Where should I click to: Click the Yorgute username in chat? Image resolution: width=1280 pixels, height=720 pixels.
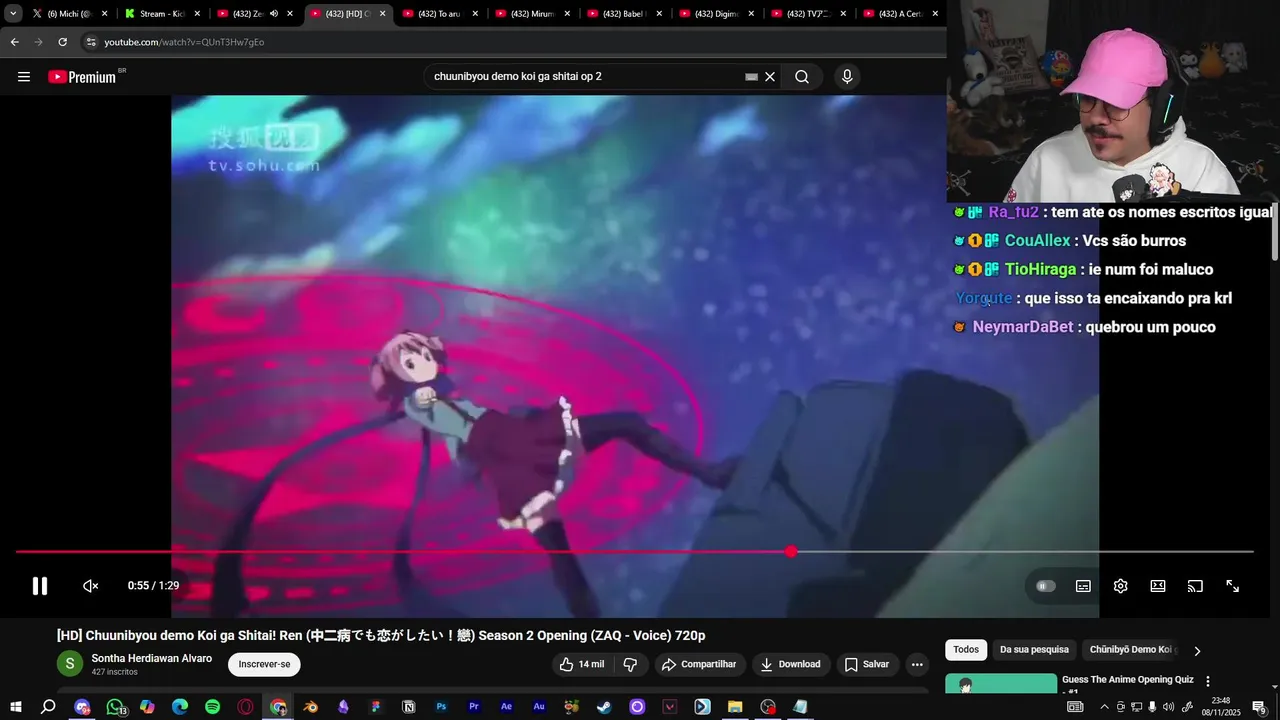click(x=984, y=298)
